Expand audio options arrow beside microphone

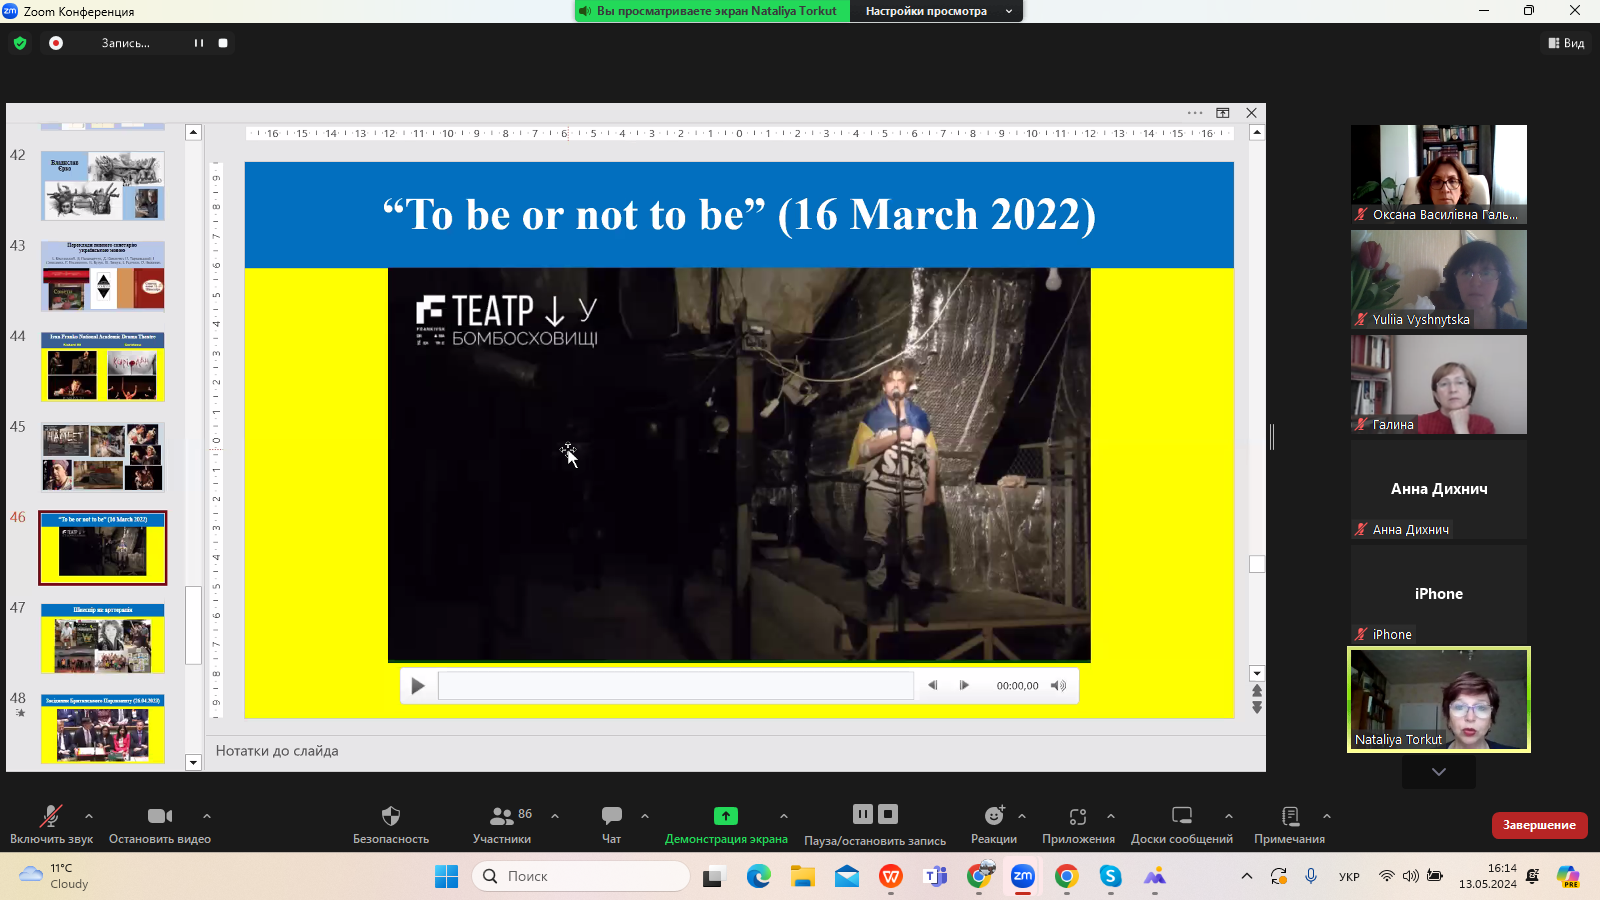pyautogui.click(x=89, y=816)
